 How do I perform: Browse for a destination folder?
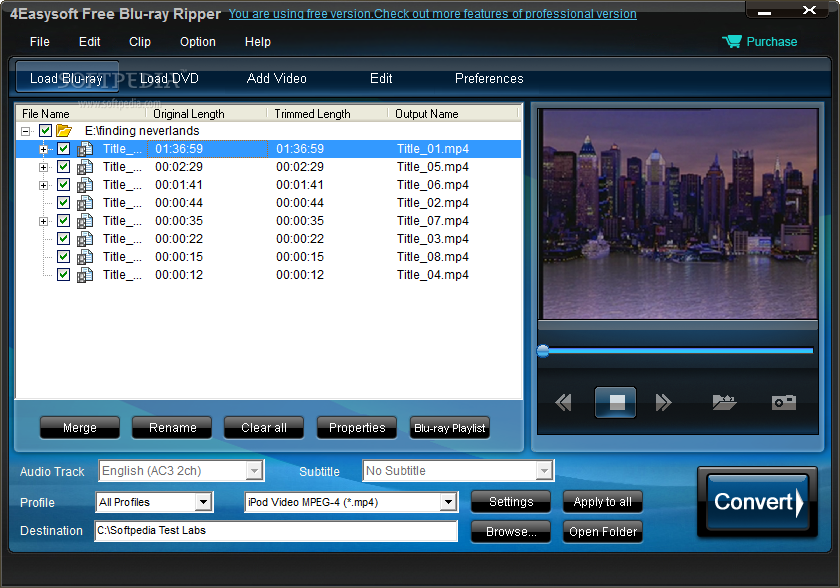pos(511,532)
